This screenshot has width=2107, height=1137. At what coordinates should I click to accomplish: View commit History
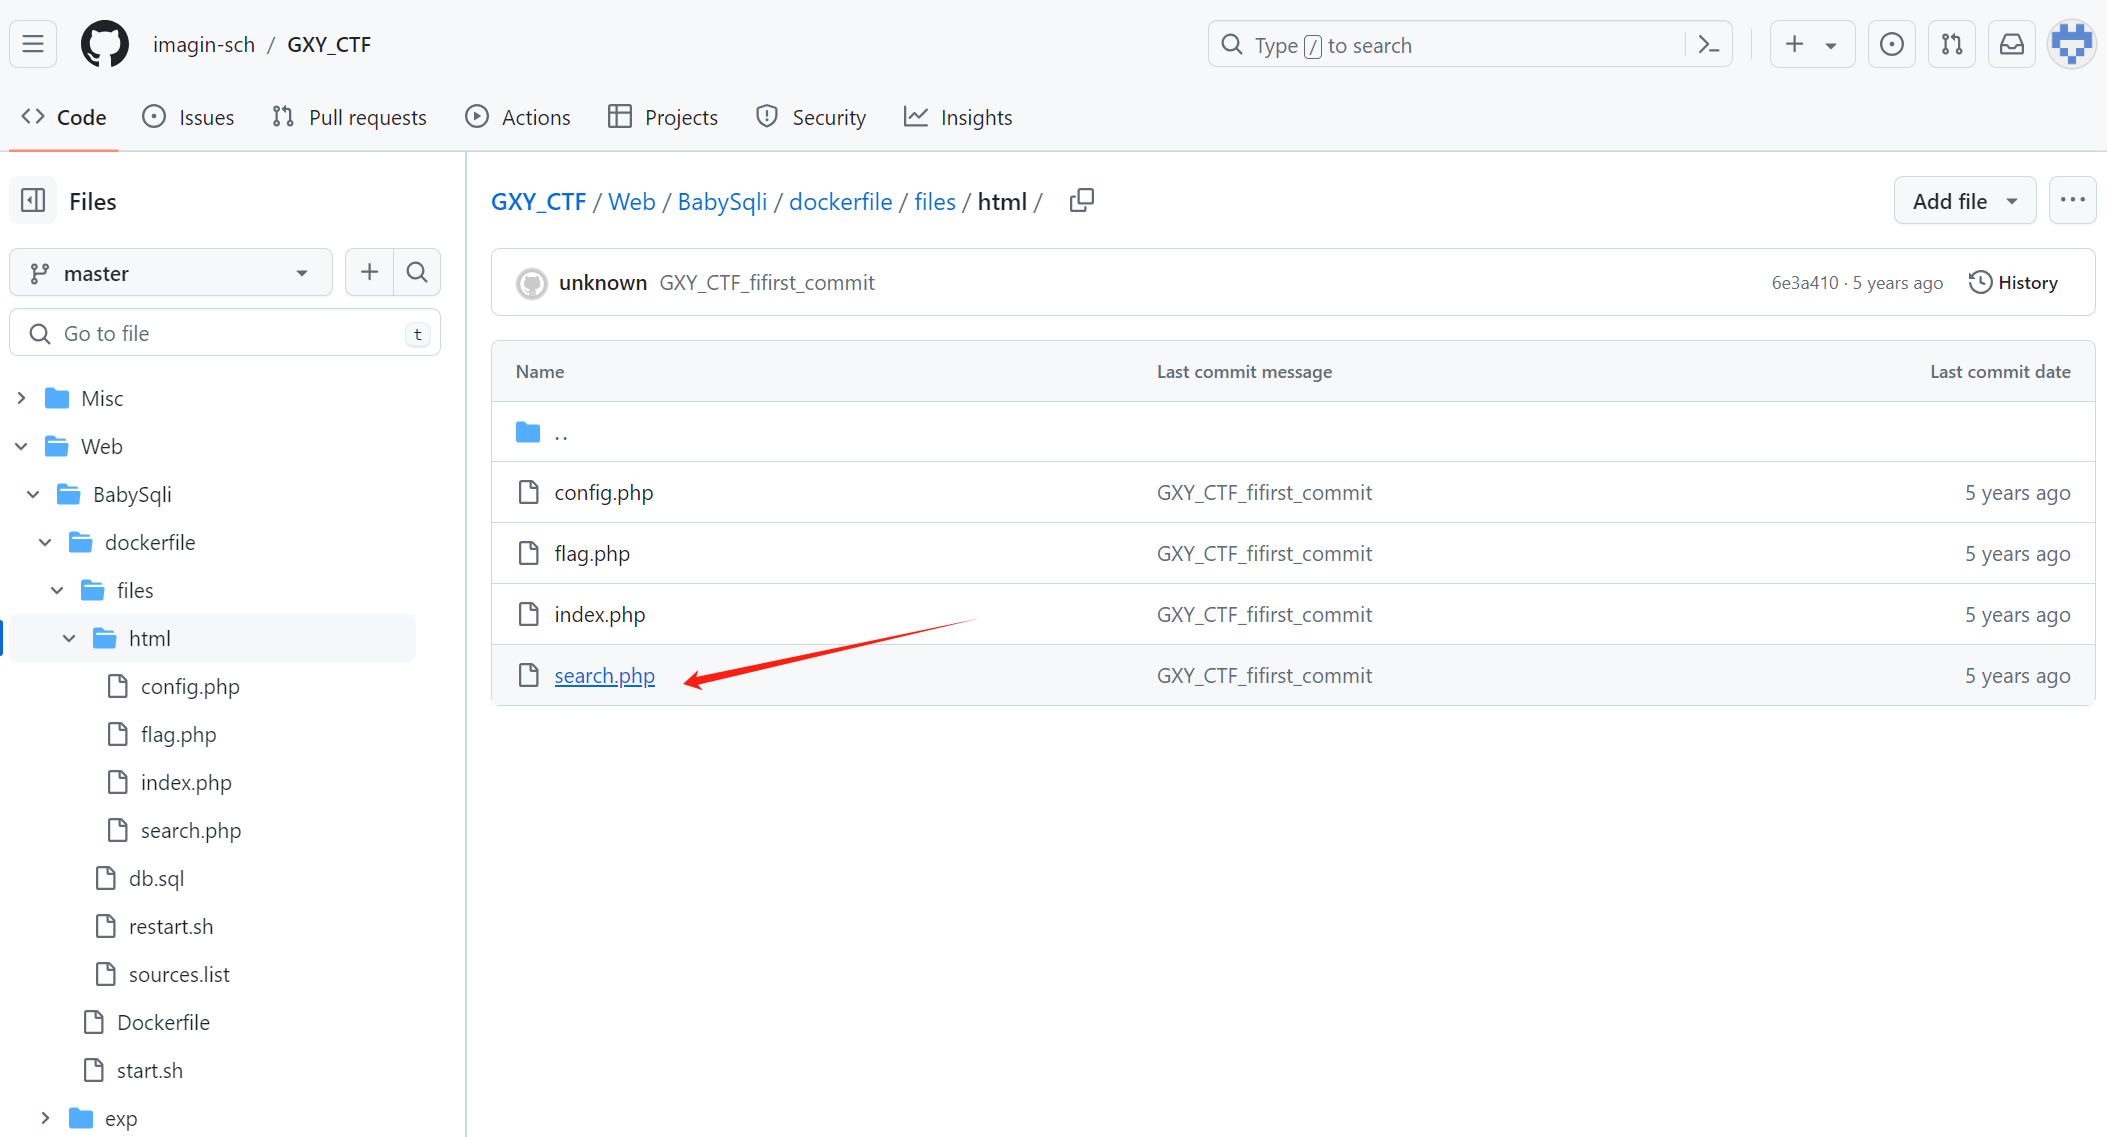click(x=2013, y=283)
